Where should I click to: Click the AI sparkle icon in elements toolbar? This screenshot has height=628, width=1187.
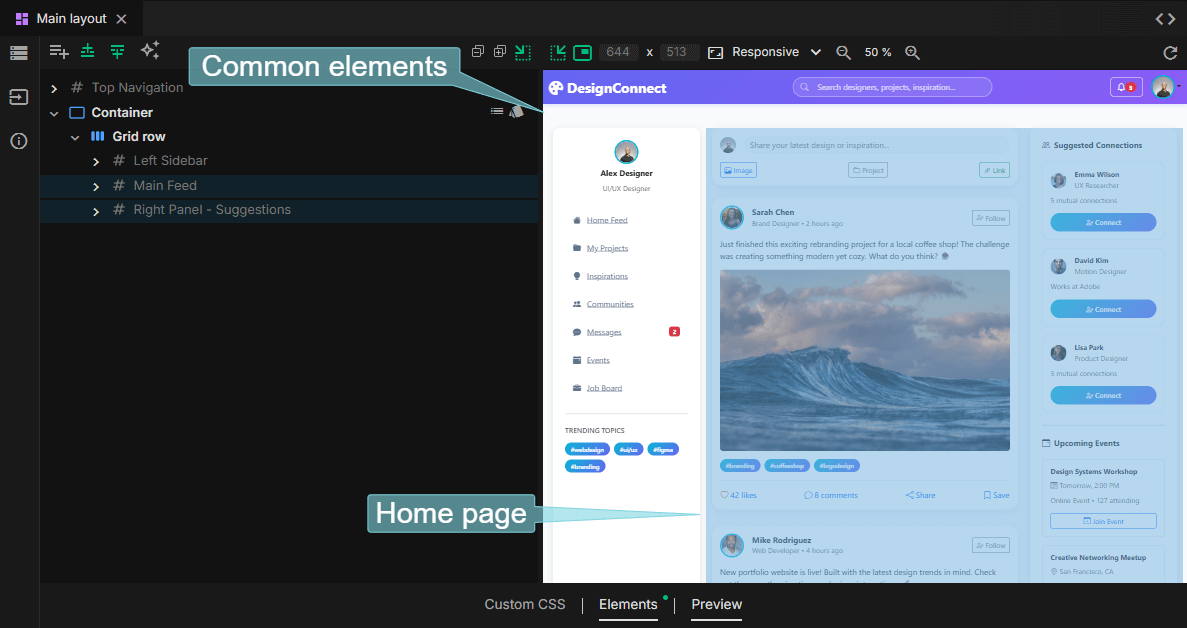click(x=150, y=51)
